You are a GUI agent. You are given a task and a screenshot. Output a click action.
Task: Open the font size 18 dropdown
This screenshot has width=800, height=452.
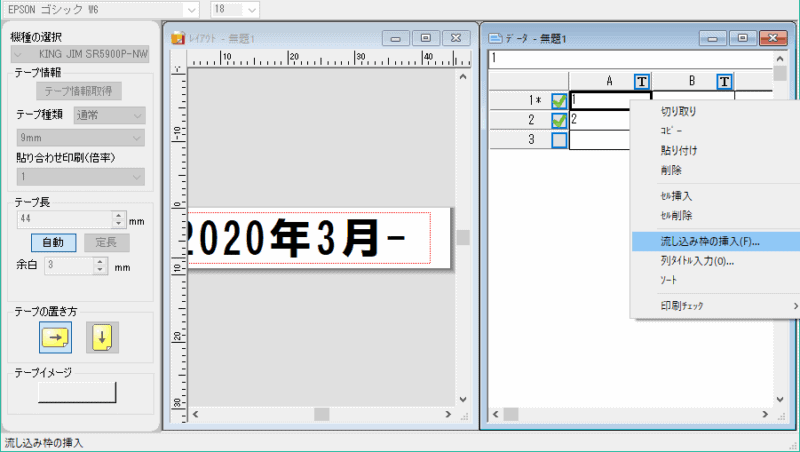pyautogui.click(x=250, y=8)
